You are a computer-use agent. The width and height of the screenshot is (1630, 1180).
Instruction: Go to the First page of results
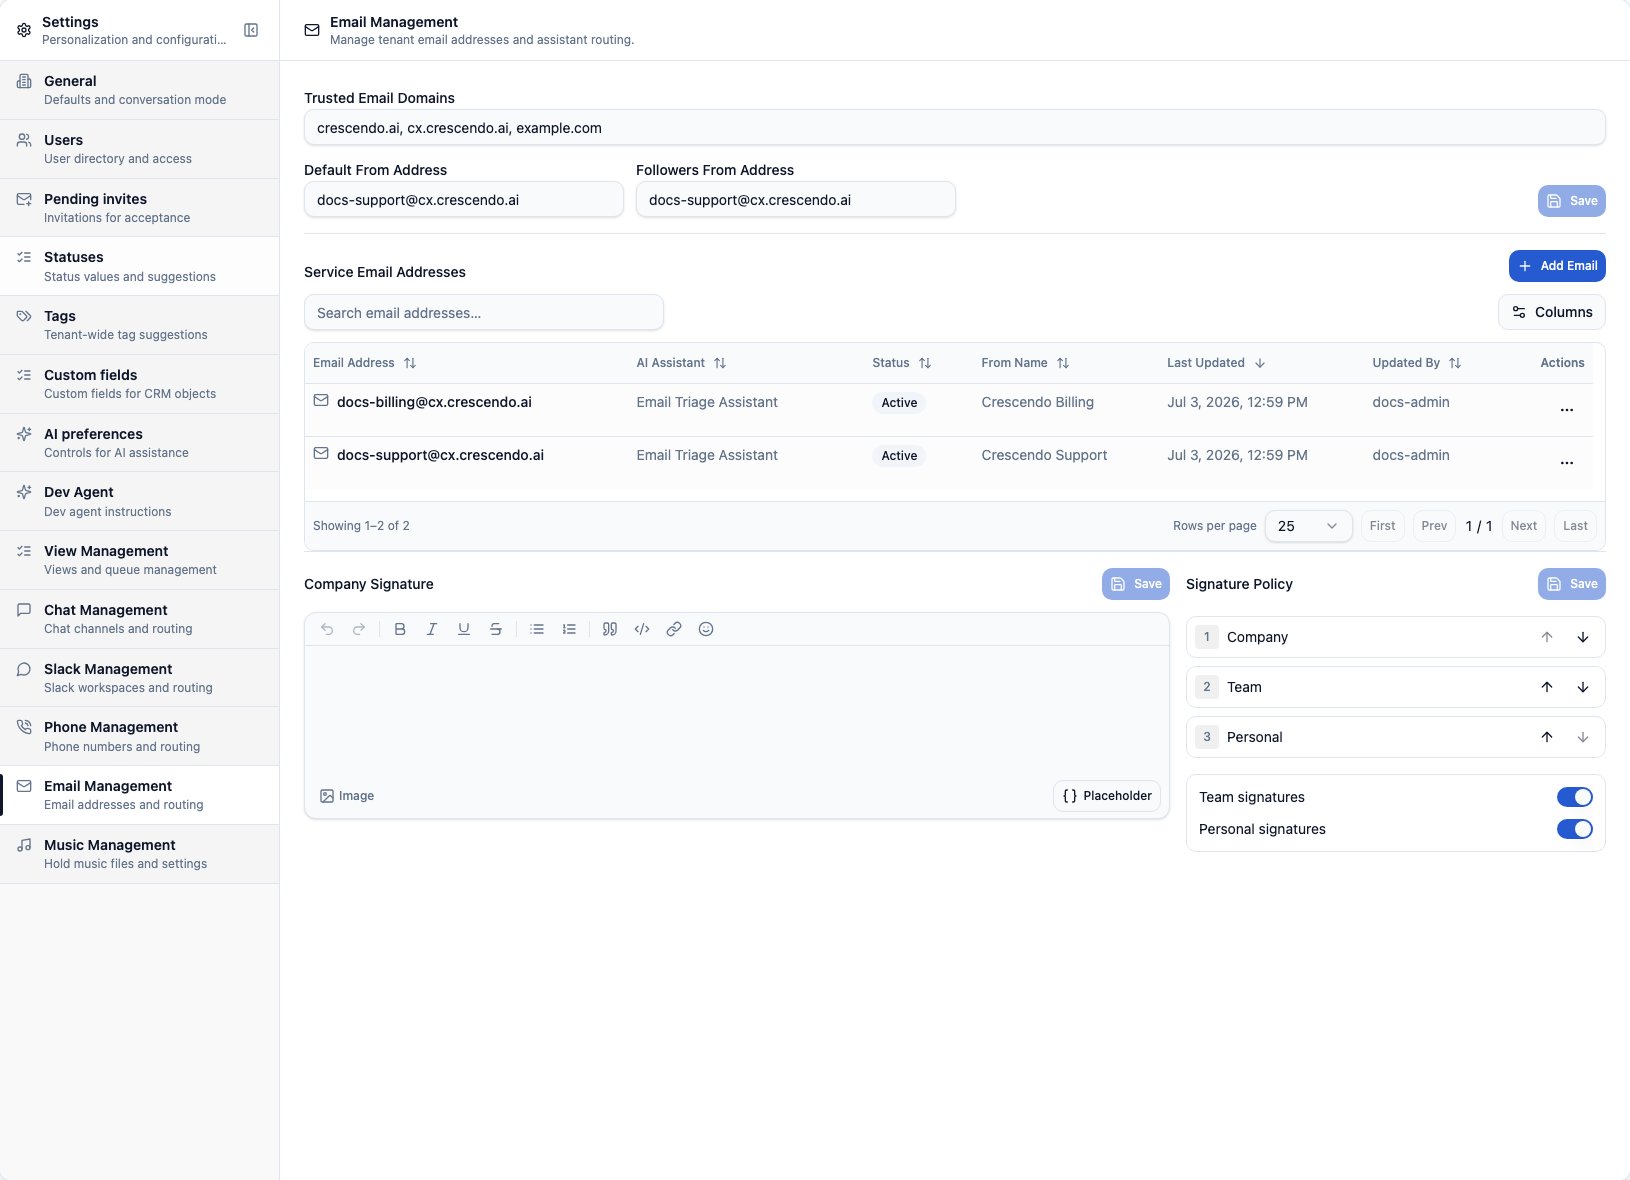click(x=1383, y=526)
